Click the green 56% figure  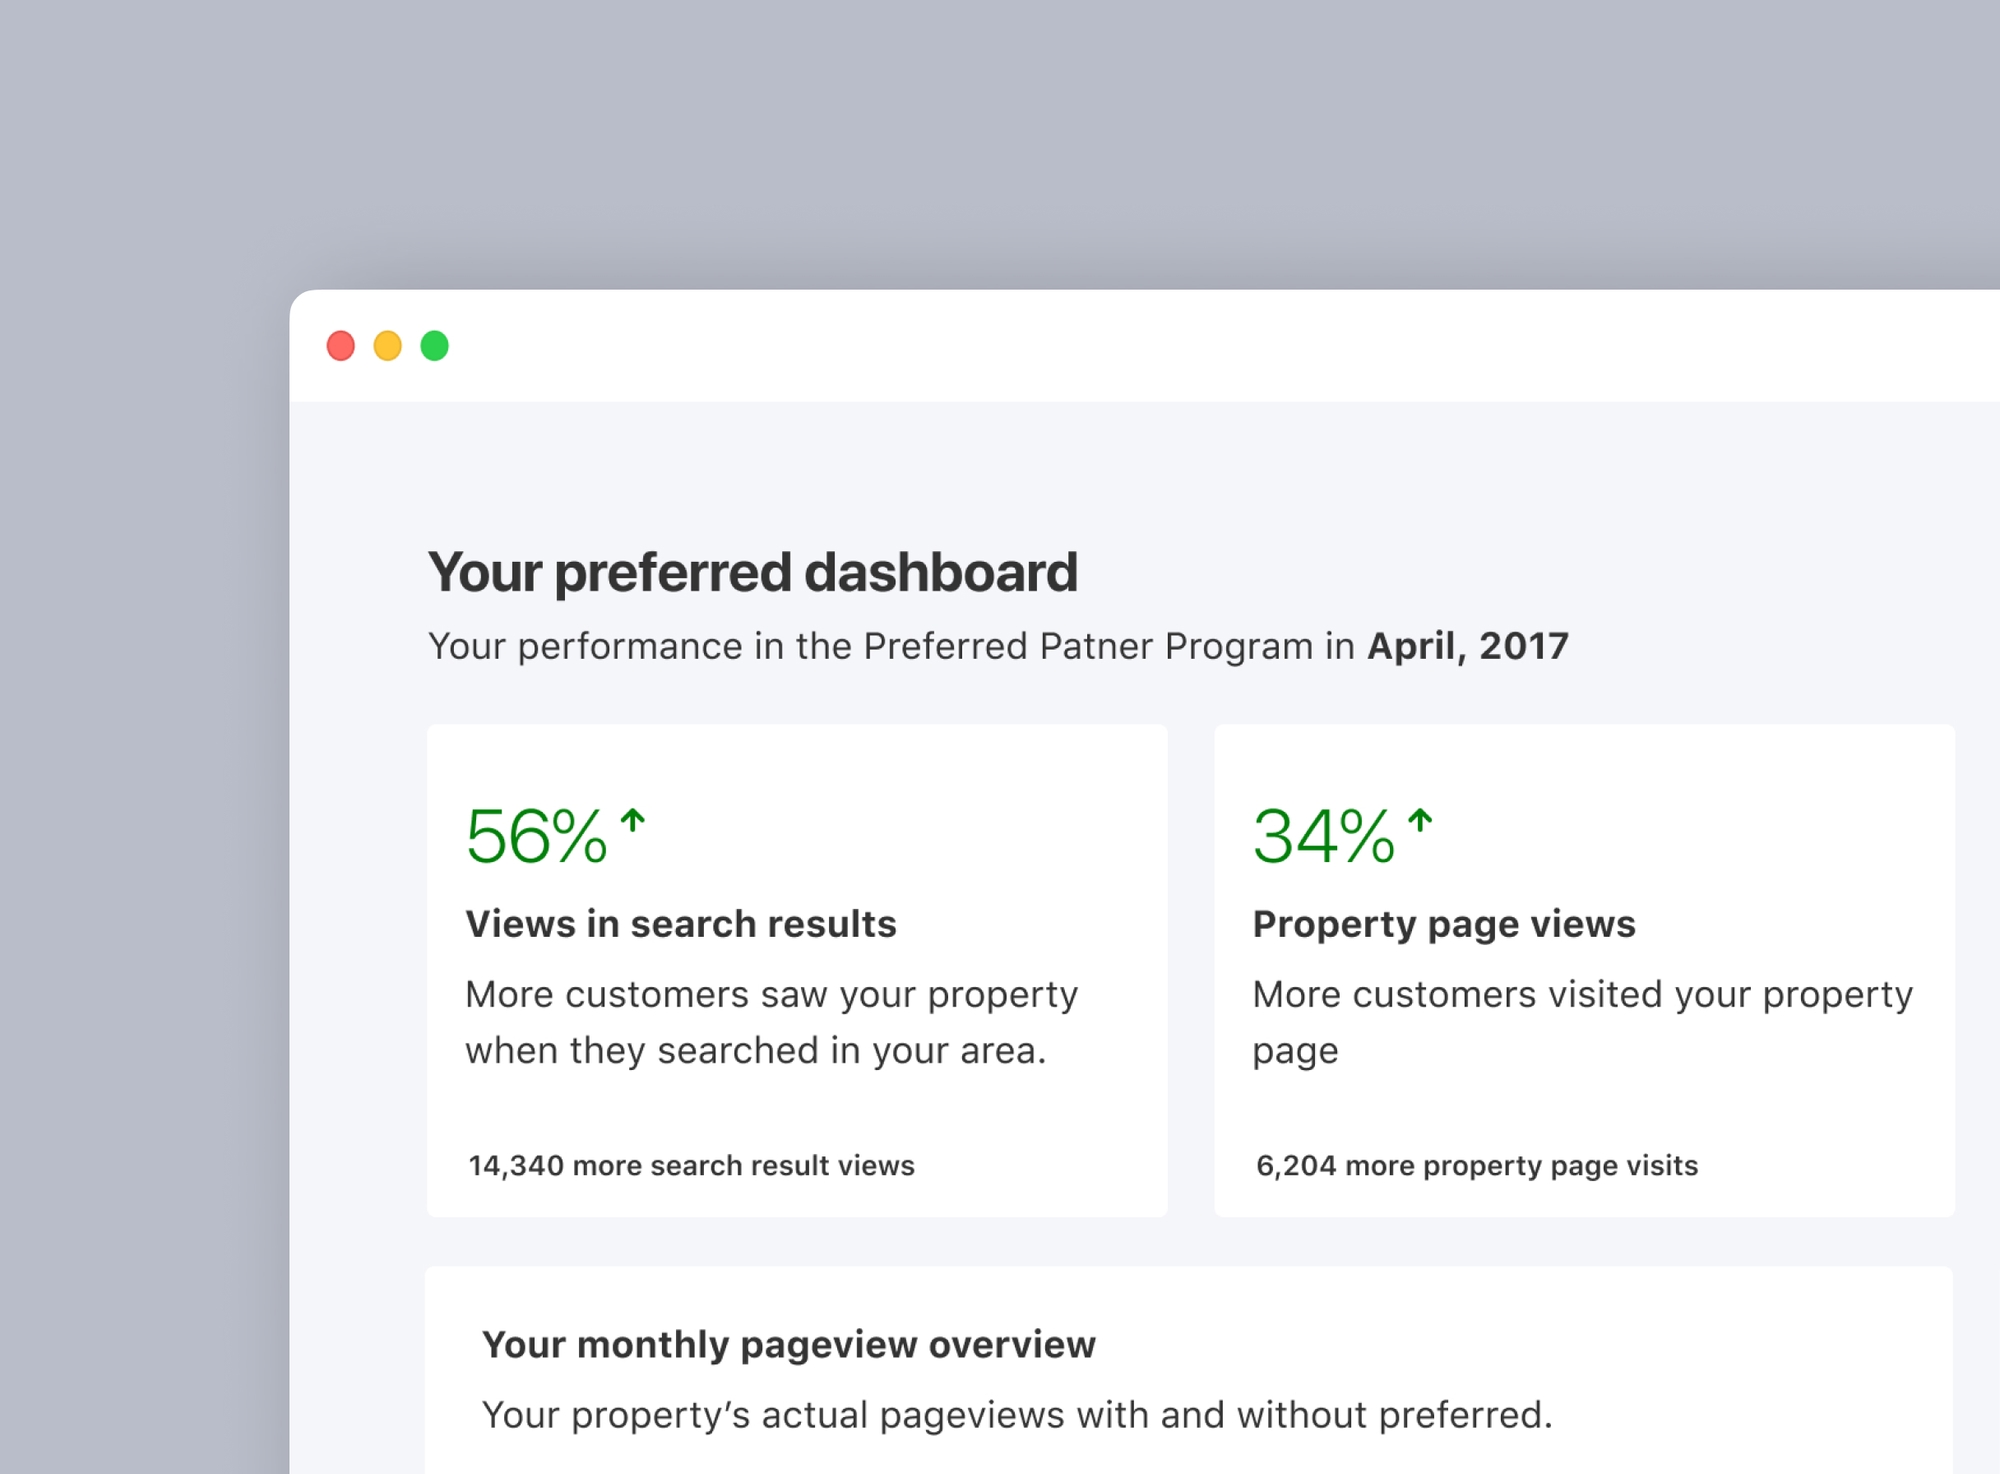pyautogui.click(x=537, y=836)
